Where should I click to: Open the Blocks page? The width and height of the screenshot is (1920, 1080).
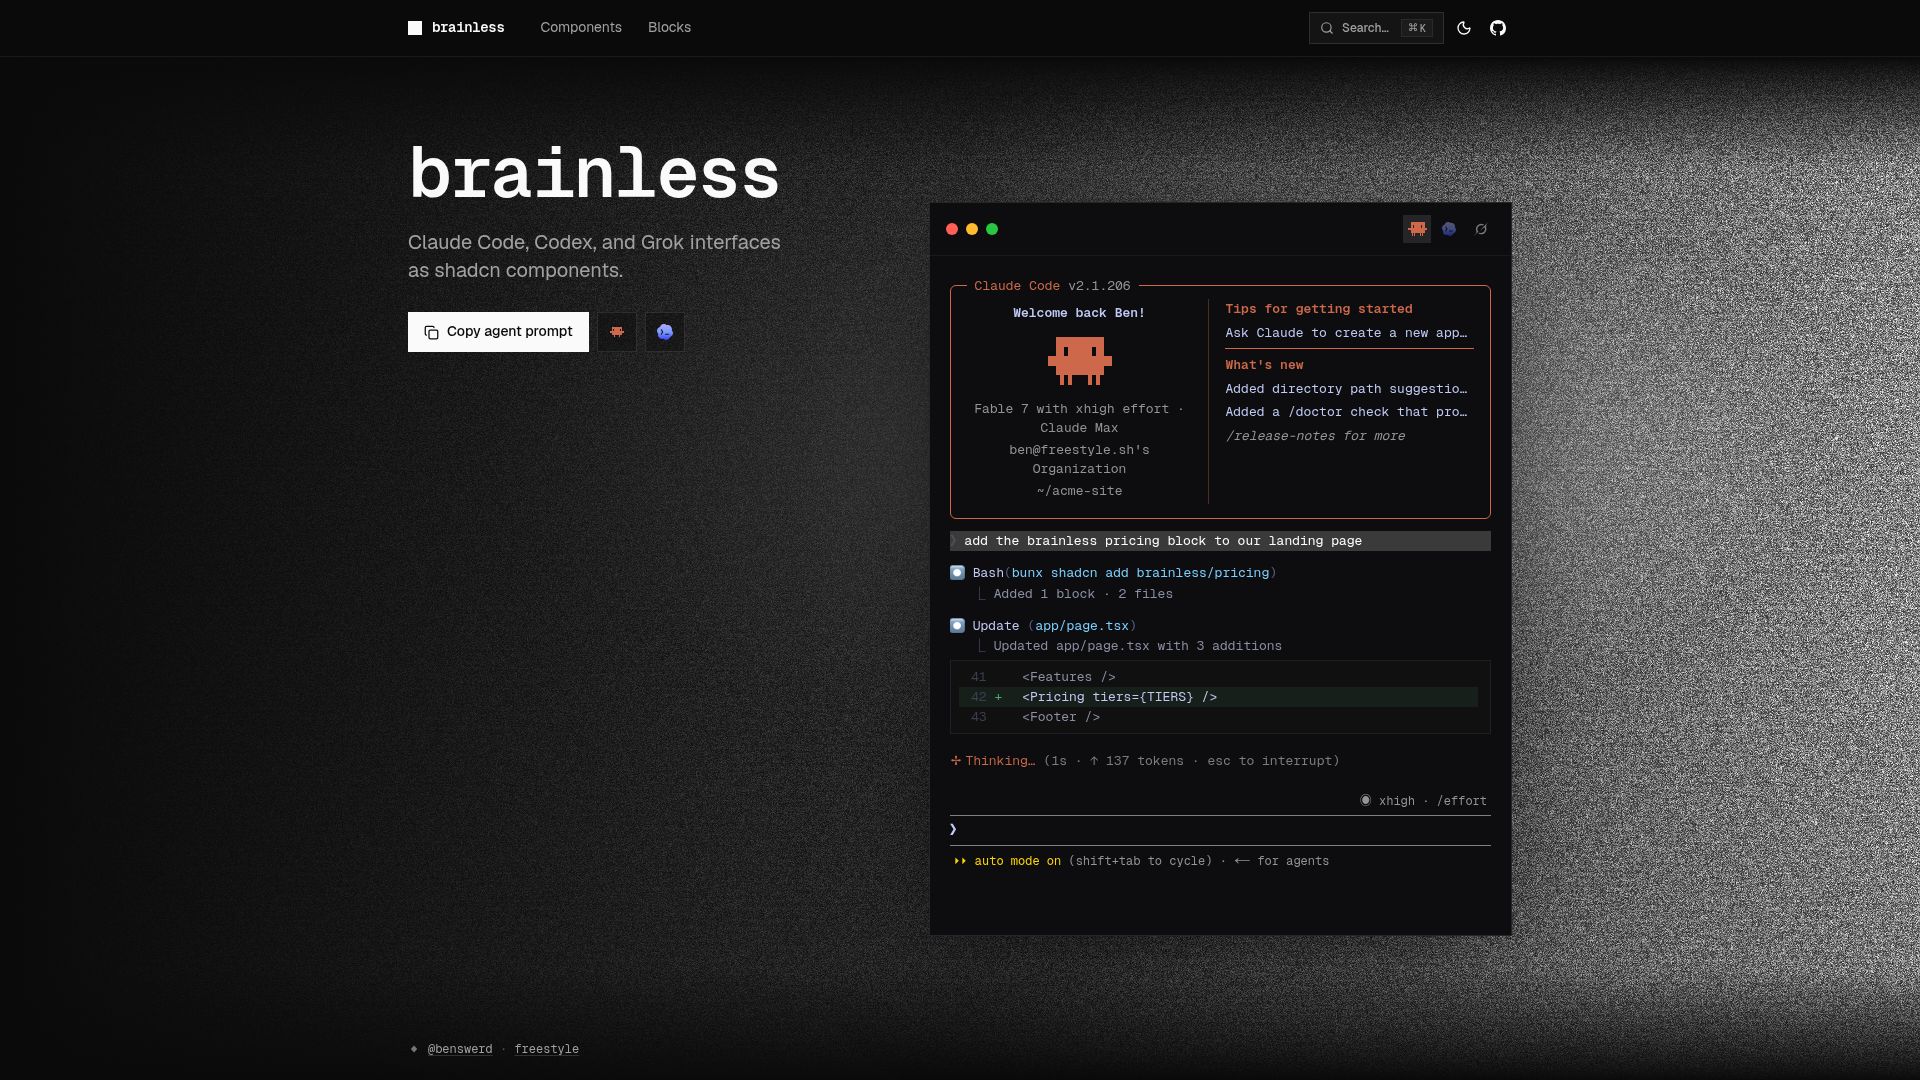pos(669,28)
